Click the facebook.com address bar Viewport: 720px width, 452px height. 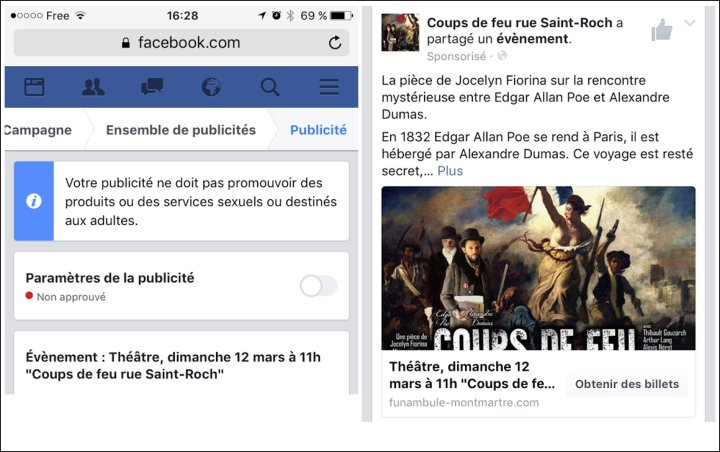(181, 43)
